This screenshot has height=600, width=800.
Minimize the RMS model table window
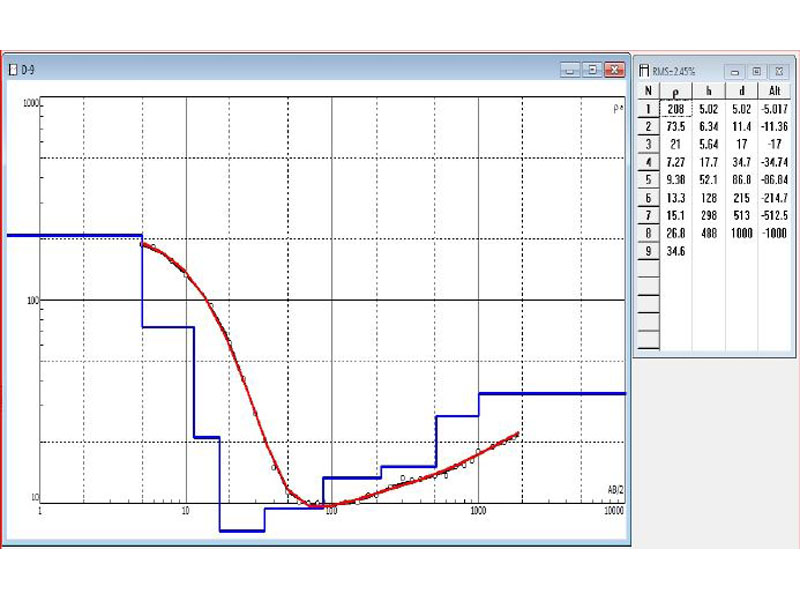[735, 72]
